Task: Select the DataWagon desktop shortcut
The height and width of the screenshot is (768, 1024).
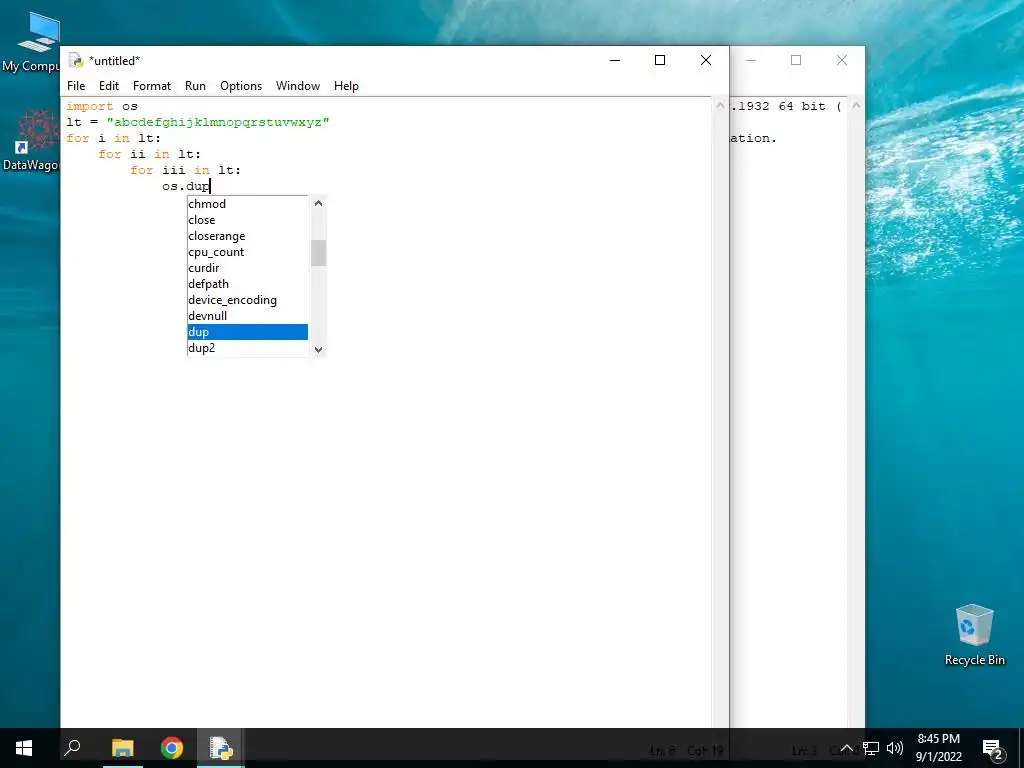Action: [31, 140]
